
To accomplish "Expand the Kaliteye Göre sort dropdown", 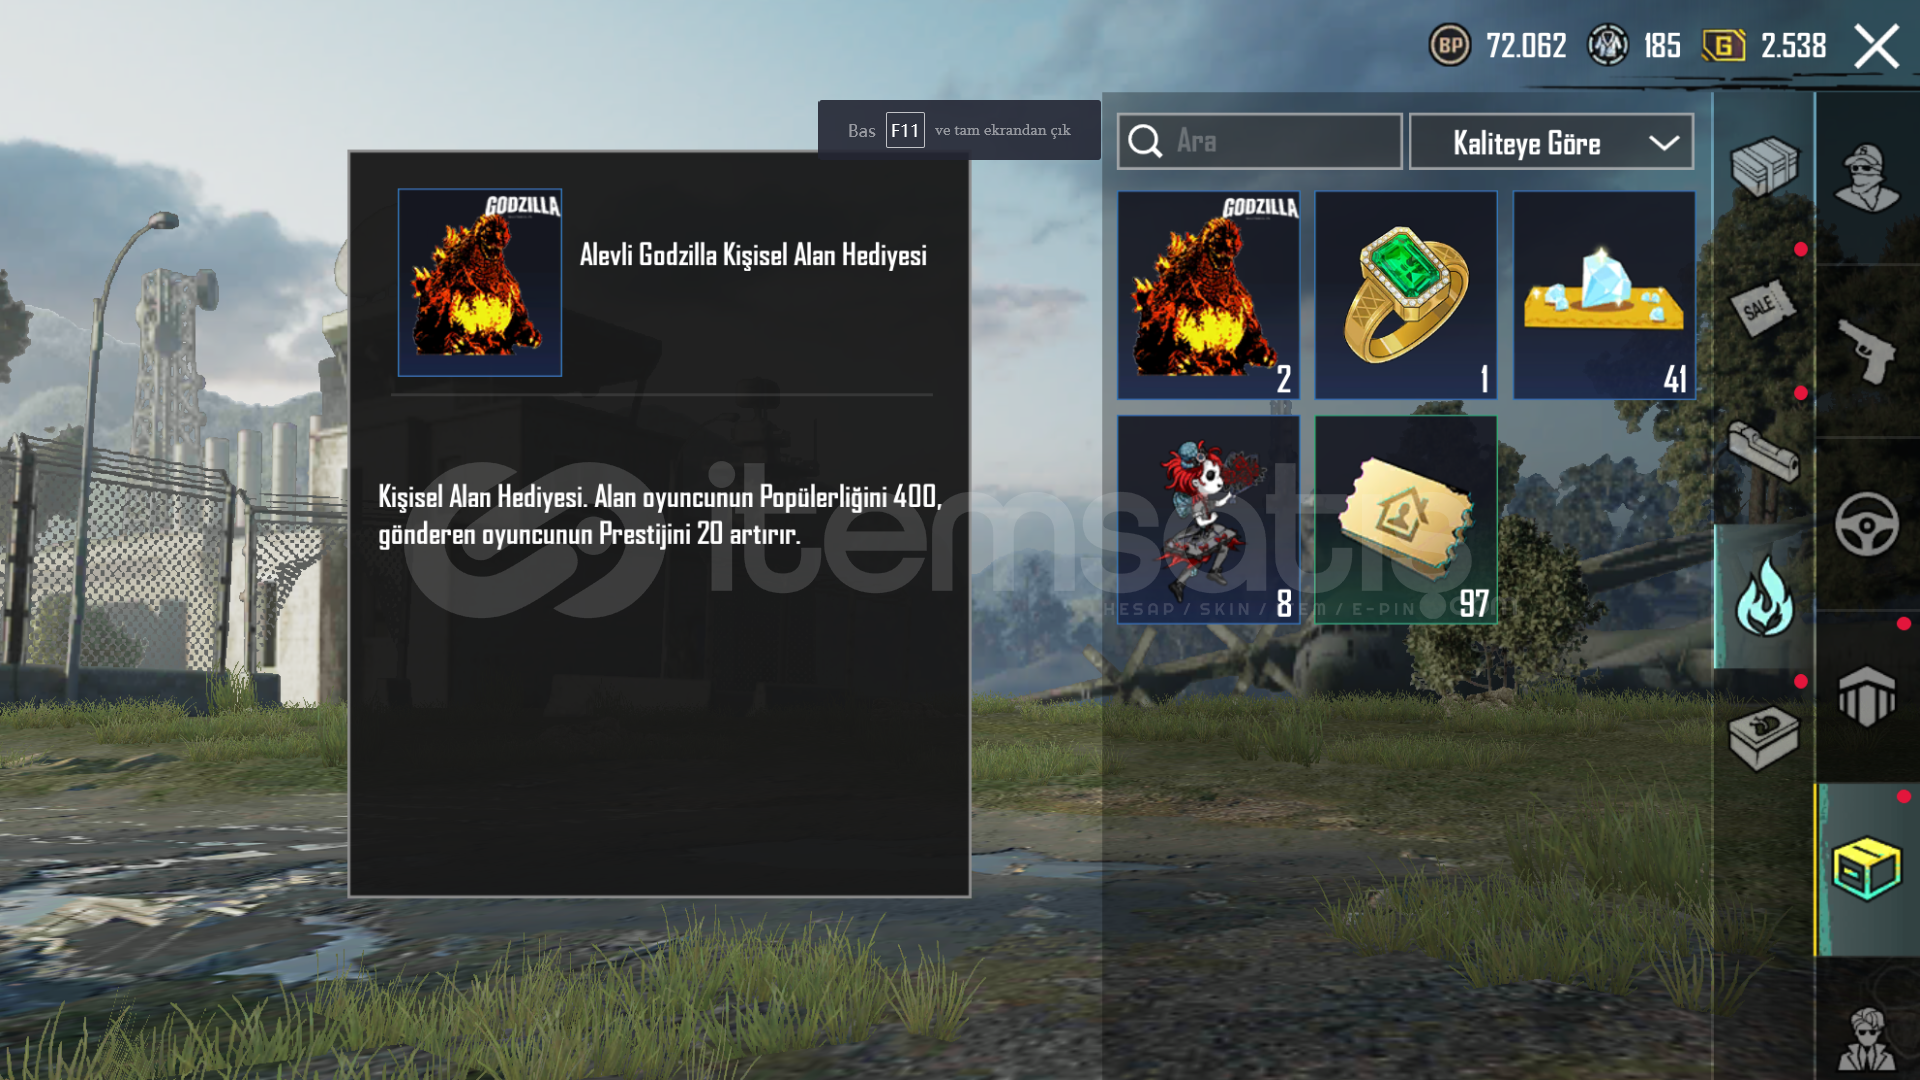I will pos(1551,142).
